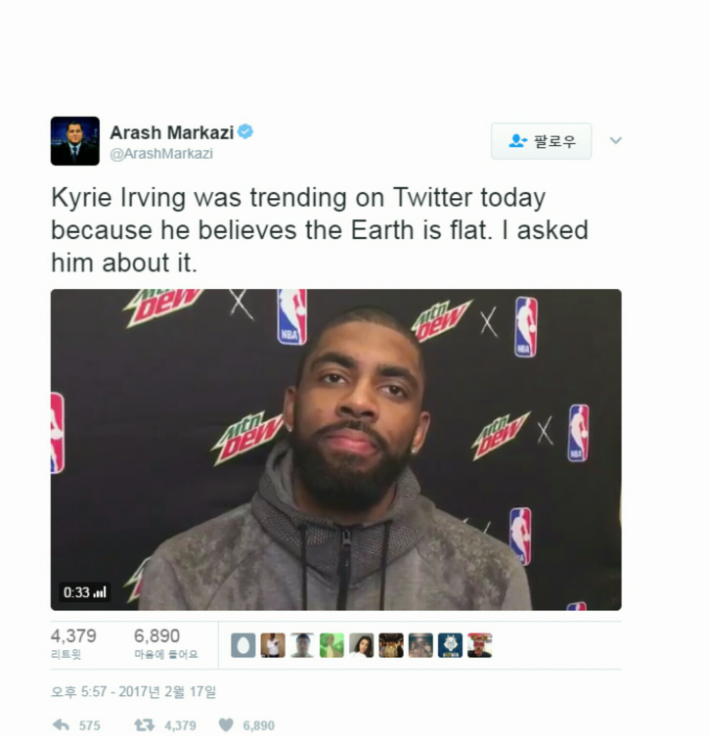Viewport: 710px width, 736px height.
Task: Click the tweet text about Kyrie Irving
Action: (x=319, y=230)
